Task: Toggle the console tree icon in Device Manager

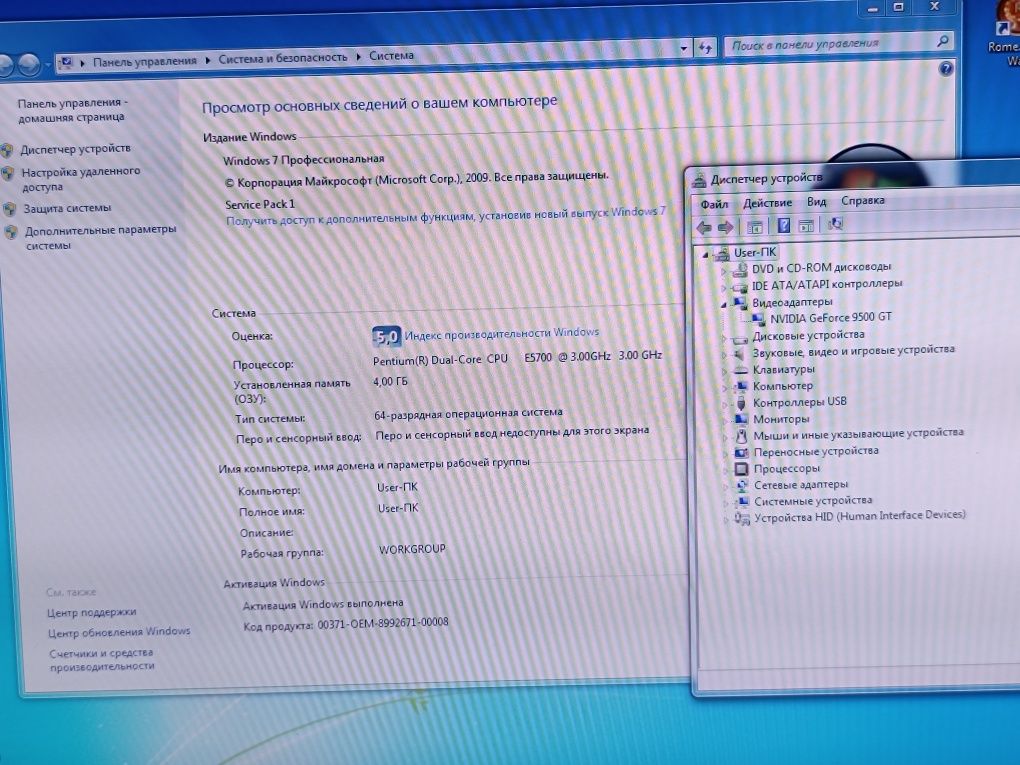Action: click(x=755, y=226)
